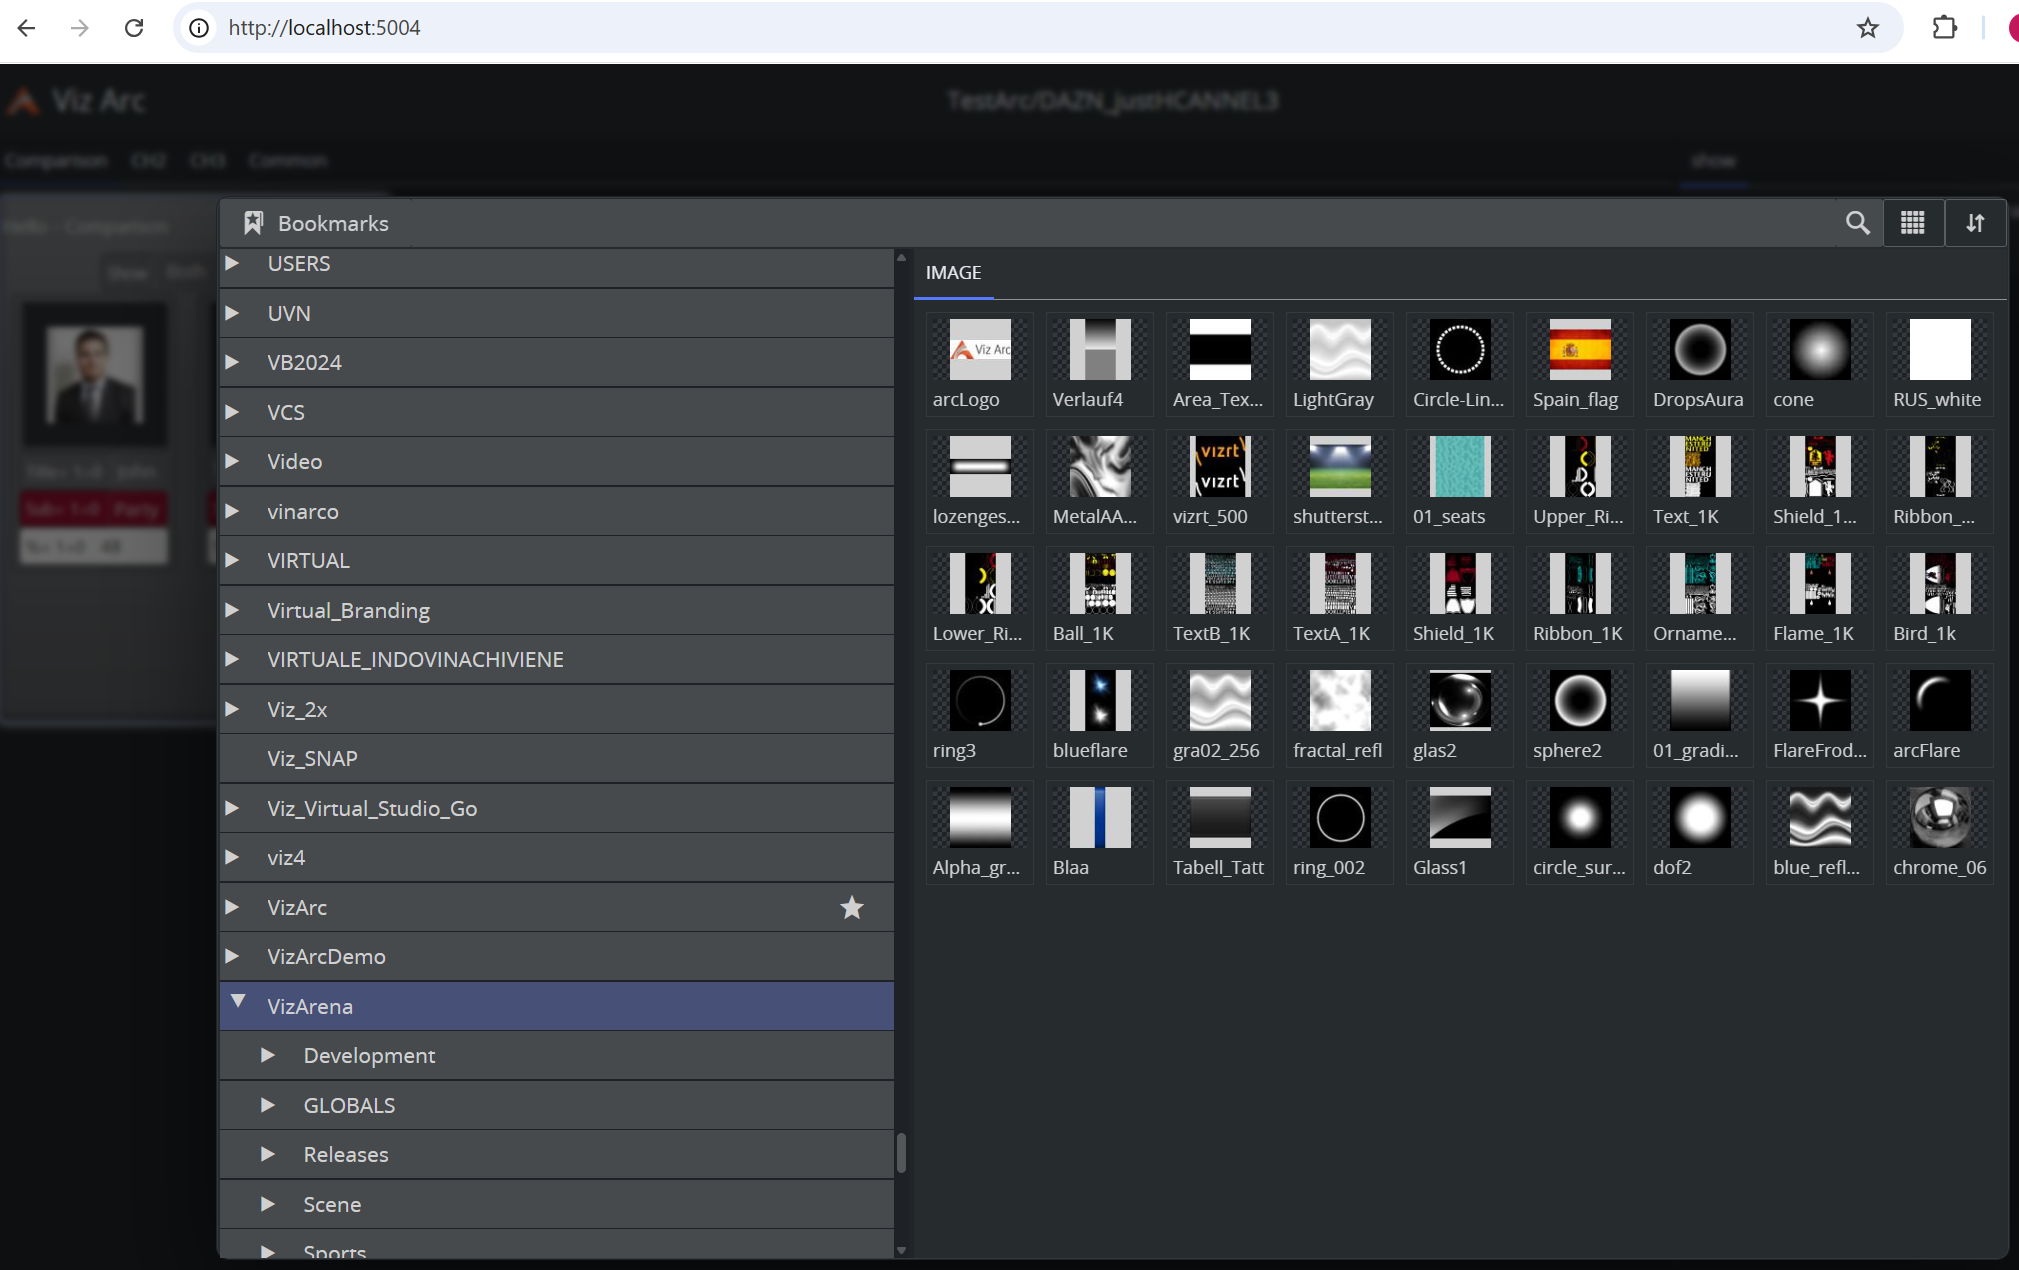Collapse the VizArena folder
This screenshot has width=2019, height=1270.
point(238,1002)
